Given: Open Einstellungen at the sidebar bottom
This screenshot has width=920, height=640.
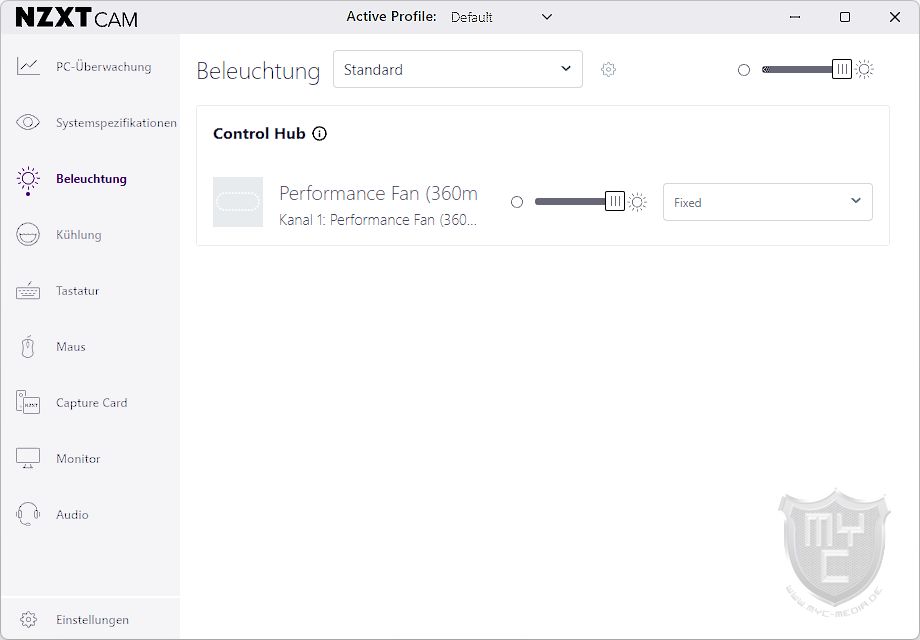Looking at the screenshot, I should pos(91,620).
